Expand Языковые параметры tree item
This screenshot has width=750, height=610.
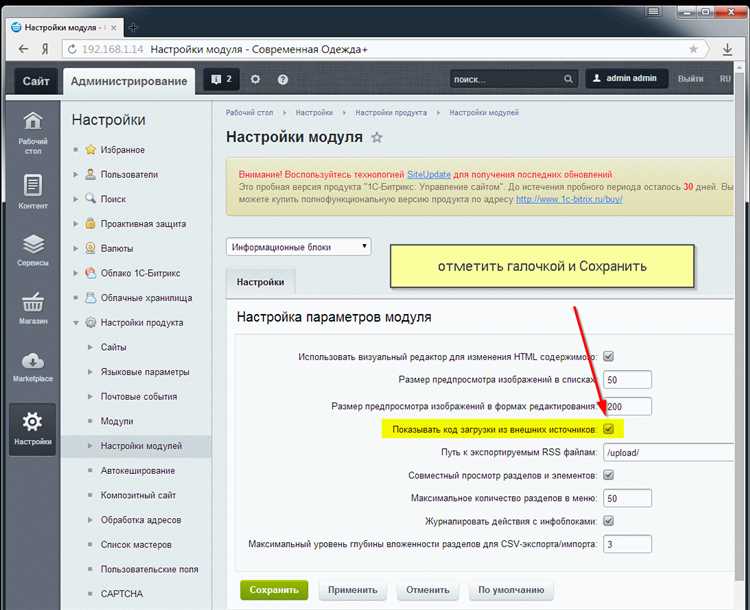click(90, 372)
